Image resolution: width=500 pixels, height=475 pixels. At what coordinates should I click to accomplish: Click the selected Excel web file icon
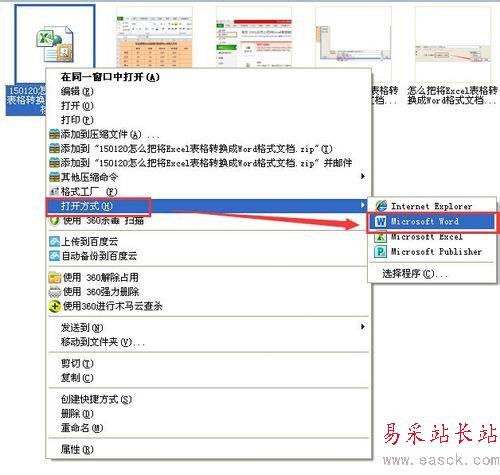click(55, 44)
